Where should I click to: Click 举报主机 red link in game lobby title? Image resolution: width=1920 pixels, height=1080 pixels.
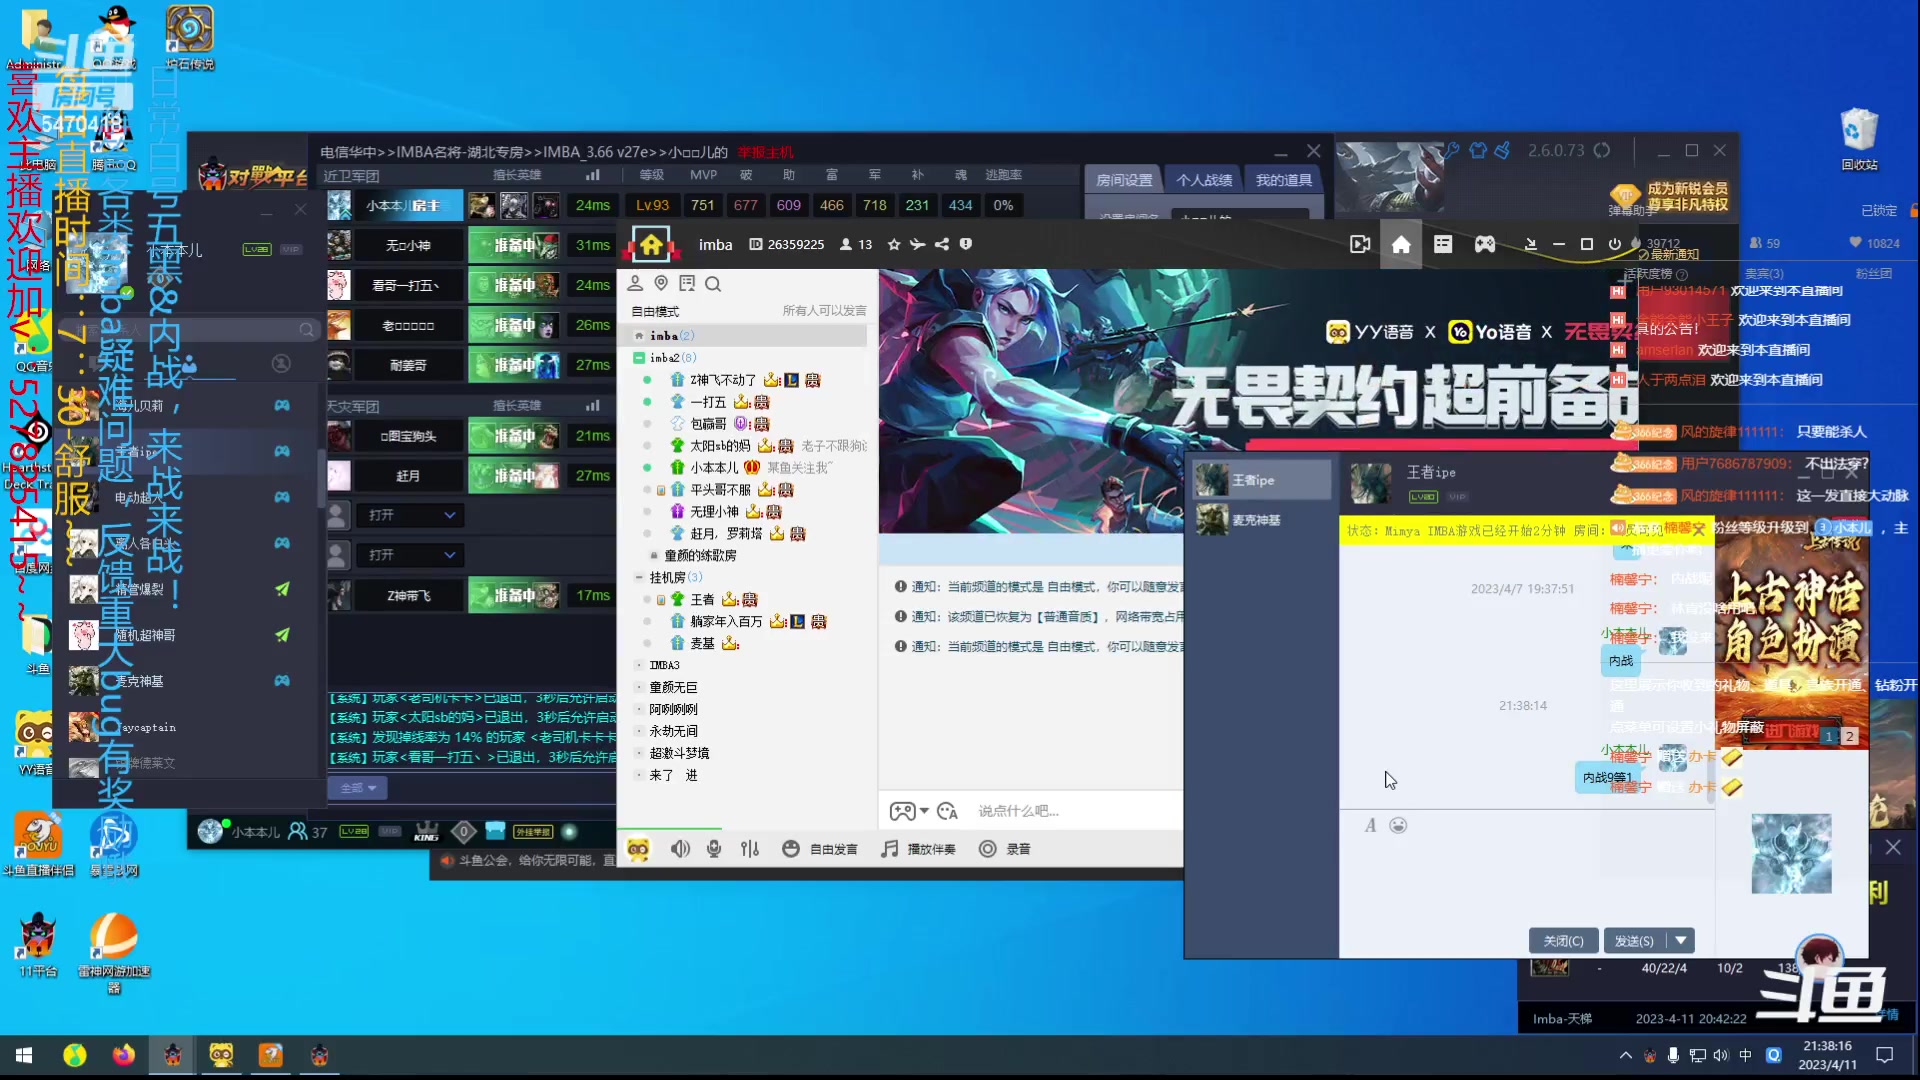point(765,152)
